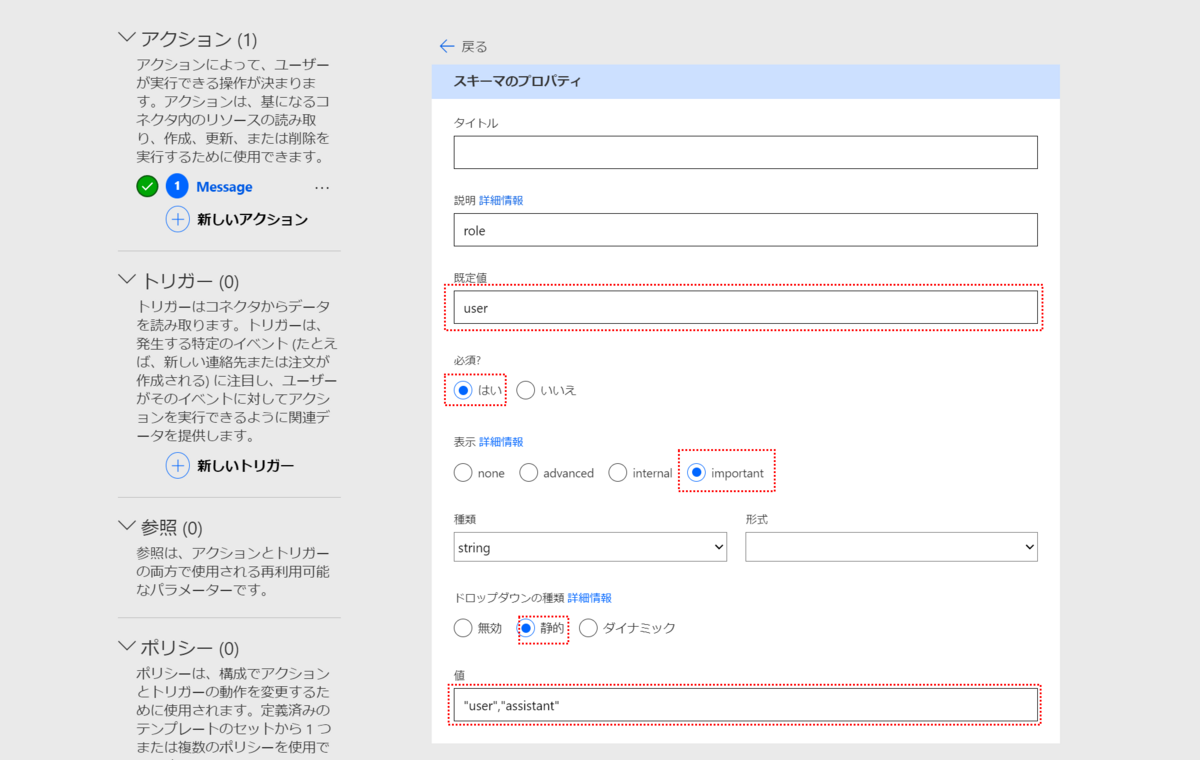
Task: Collapse the ポリシー (0) section
Action: pyautogui.click(x=126, y=647)
